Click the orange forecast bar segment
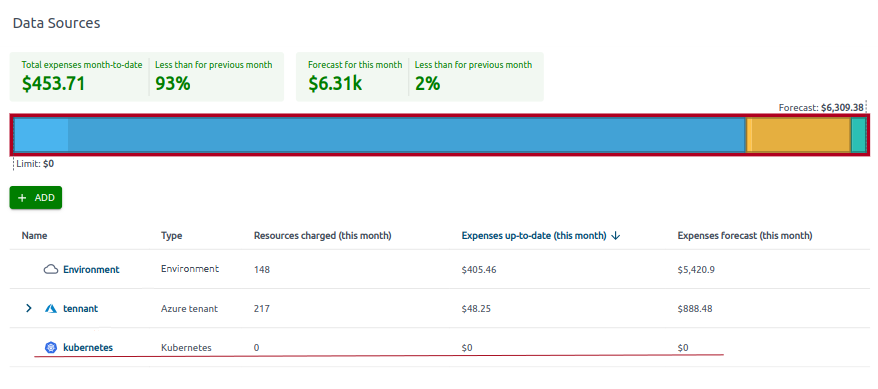This screenshot has width=878, height=389. (x=801, y=135)
